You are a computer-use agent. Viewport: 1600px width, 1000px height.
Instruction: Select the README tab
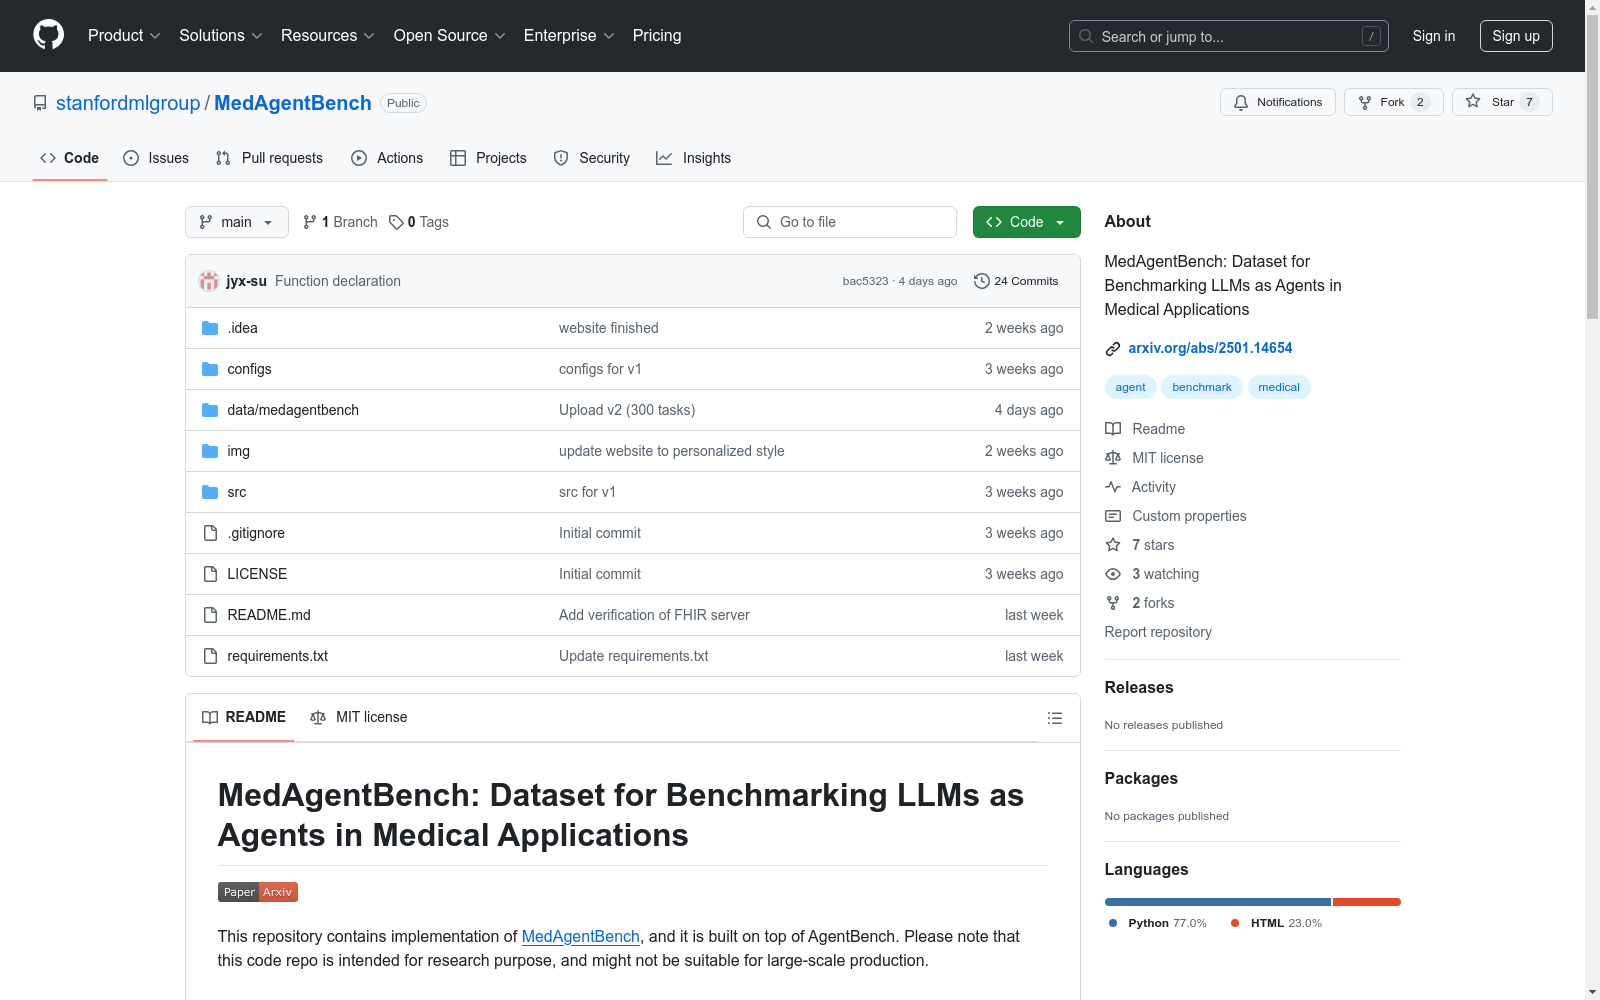[244, 717]
